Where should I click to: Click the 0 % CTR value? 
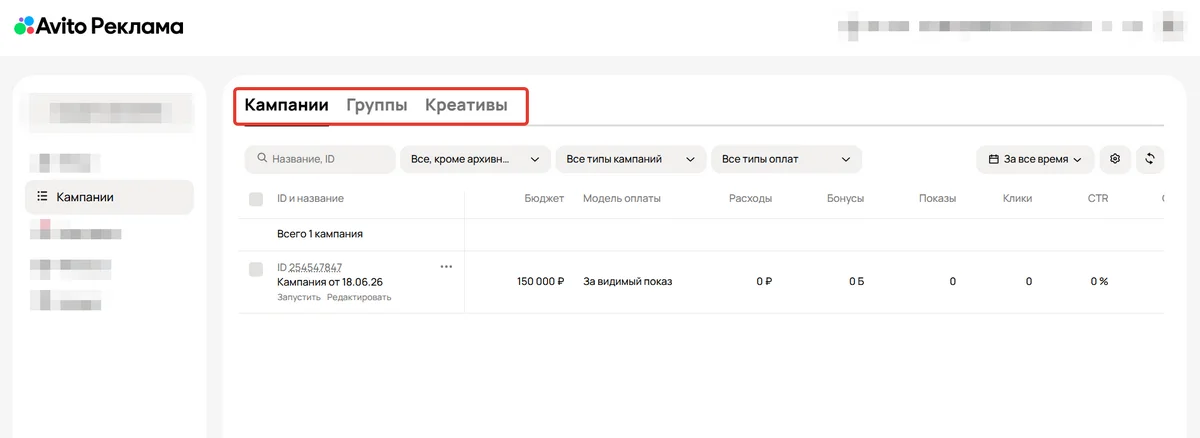1098,282
